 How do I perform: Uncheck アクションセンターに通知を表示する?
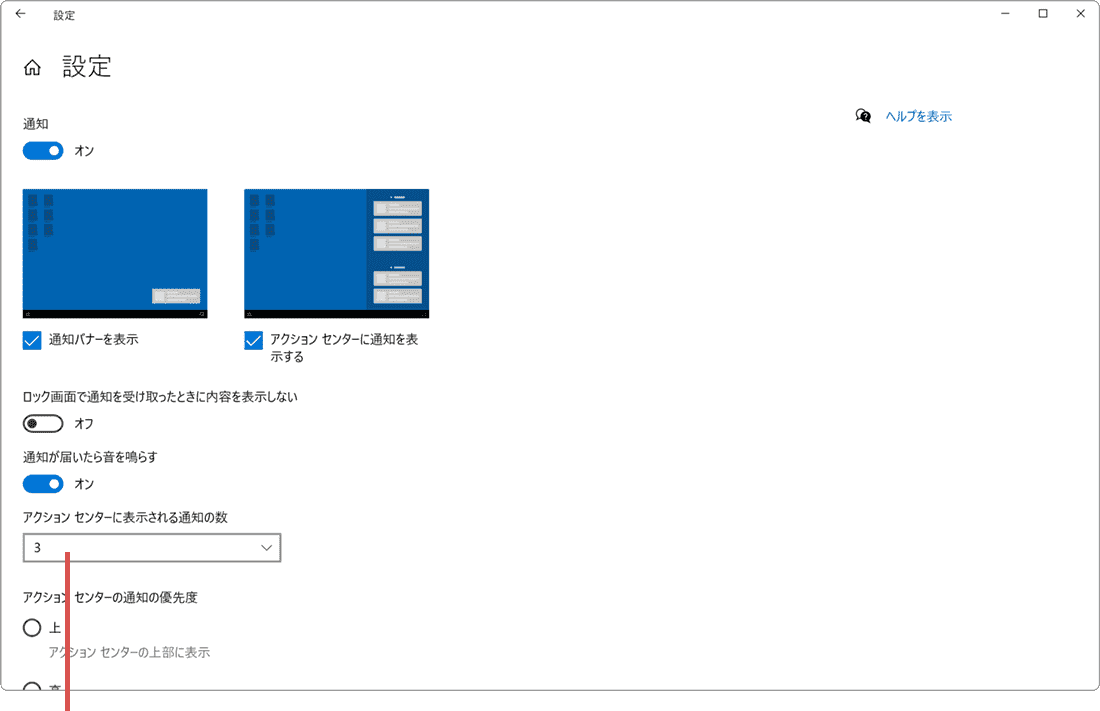pyautogui.click(x=253, y=340)
